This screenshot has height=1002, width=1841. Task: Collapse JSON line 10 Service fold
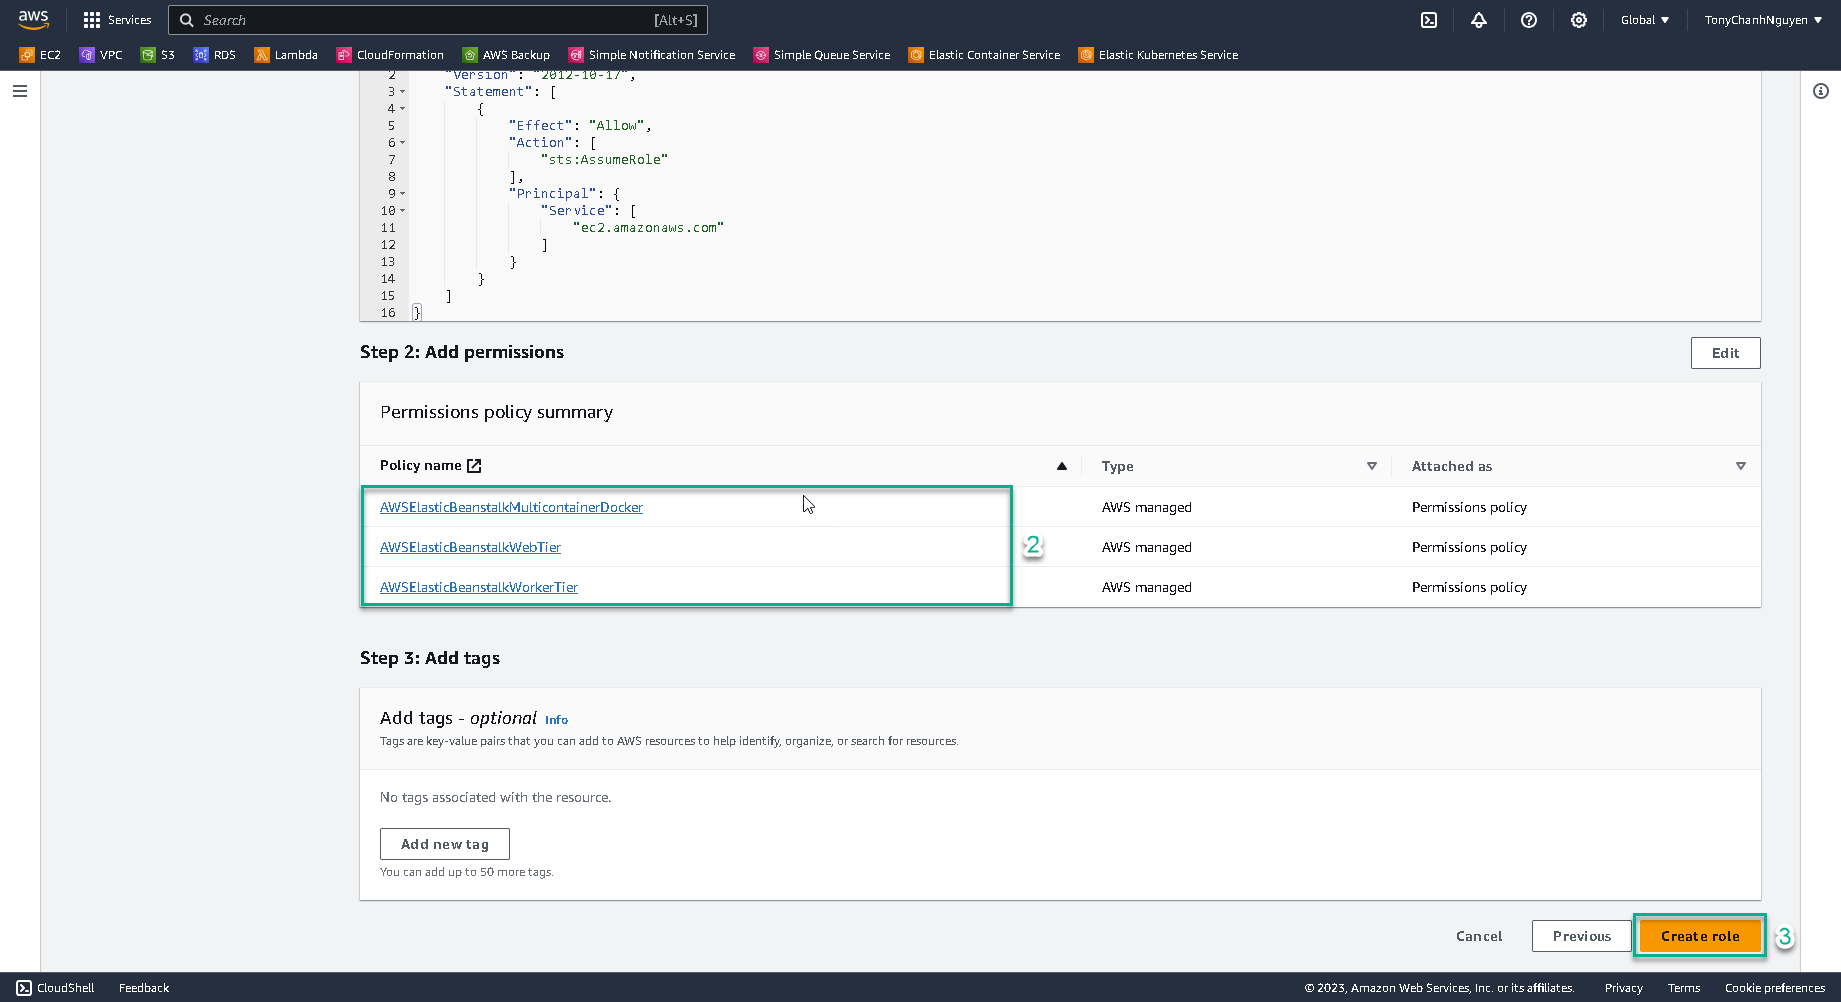[402, 211]
